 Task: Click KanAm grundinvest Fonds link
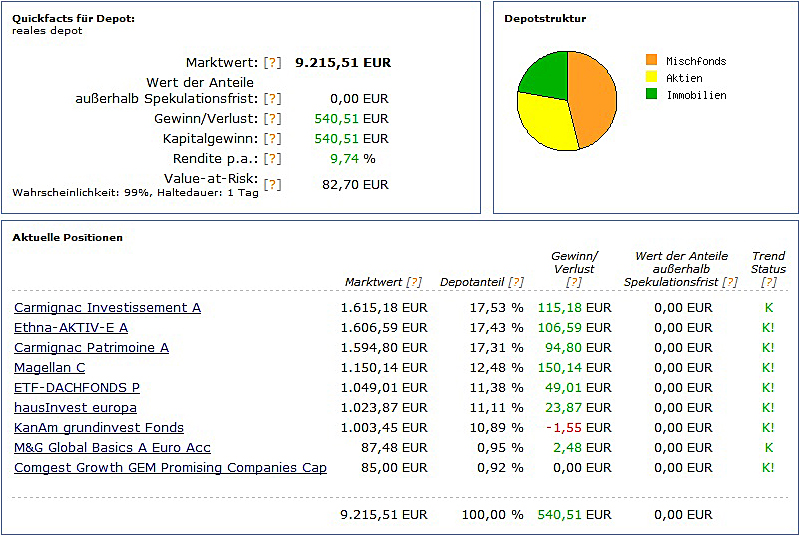click(x=99, y=428)
